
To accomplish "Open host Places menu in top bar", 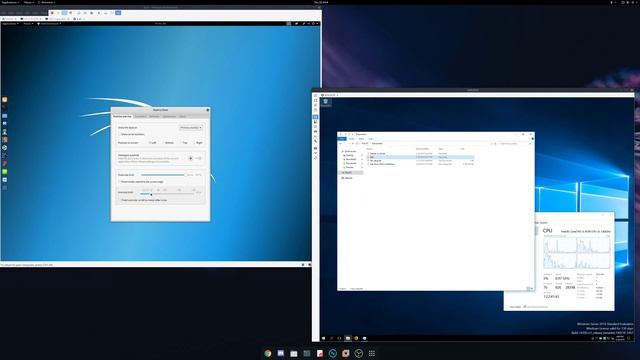I will click(x=29, y=2).
